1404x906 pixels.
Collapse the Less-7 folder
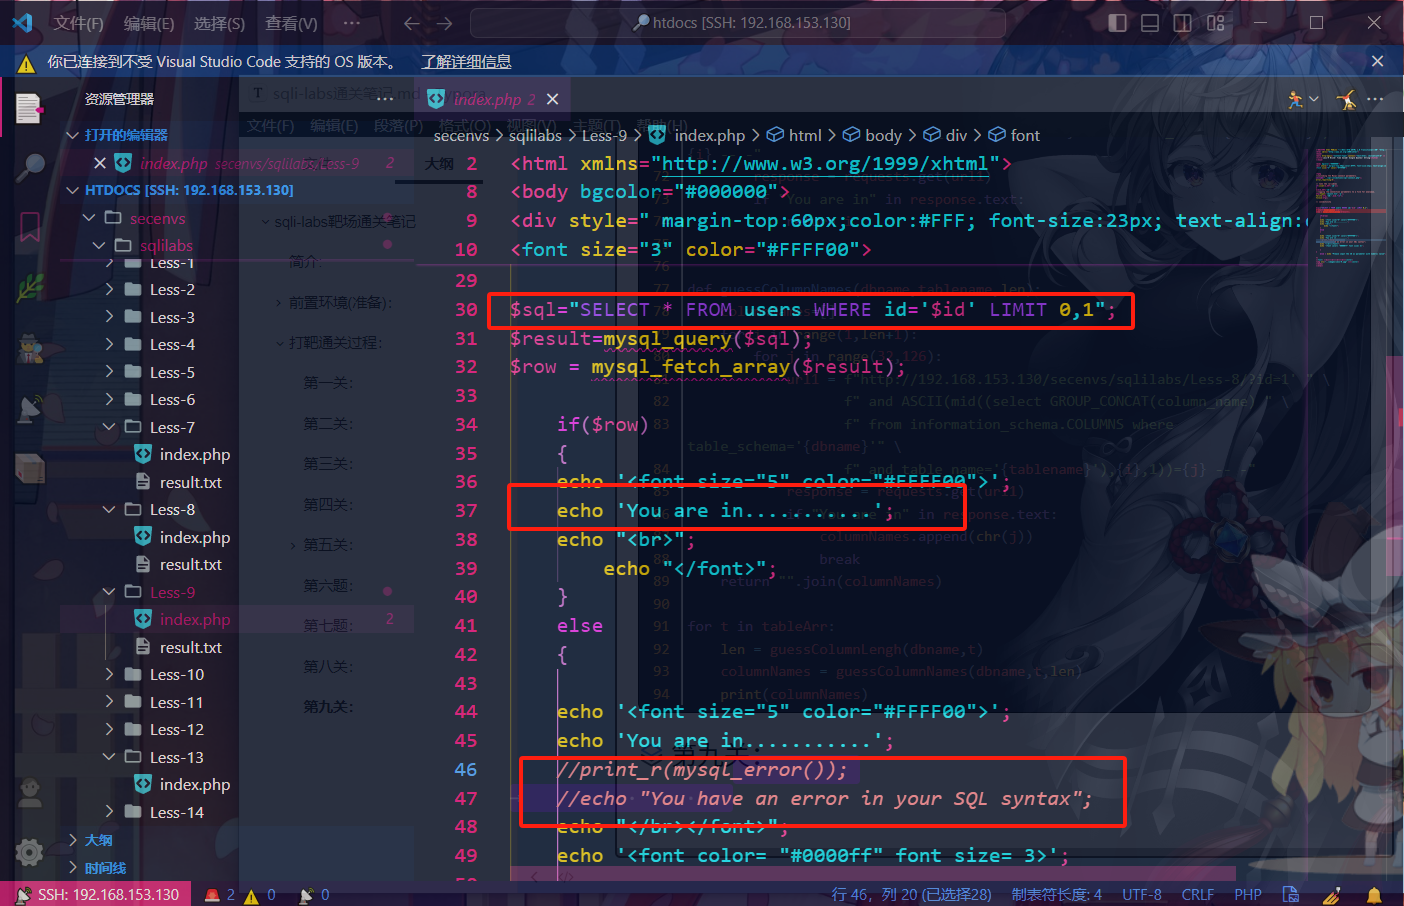pos(172,427)
